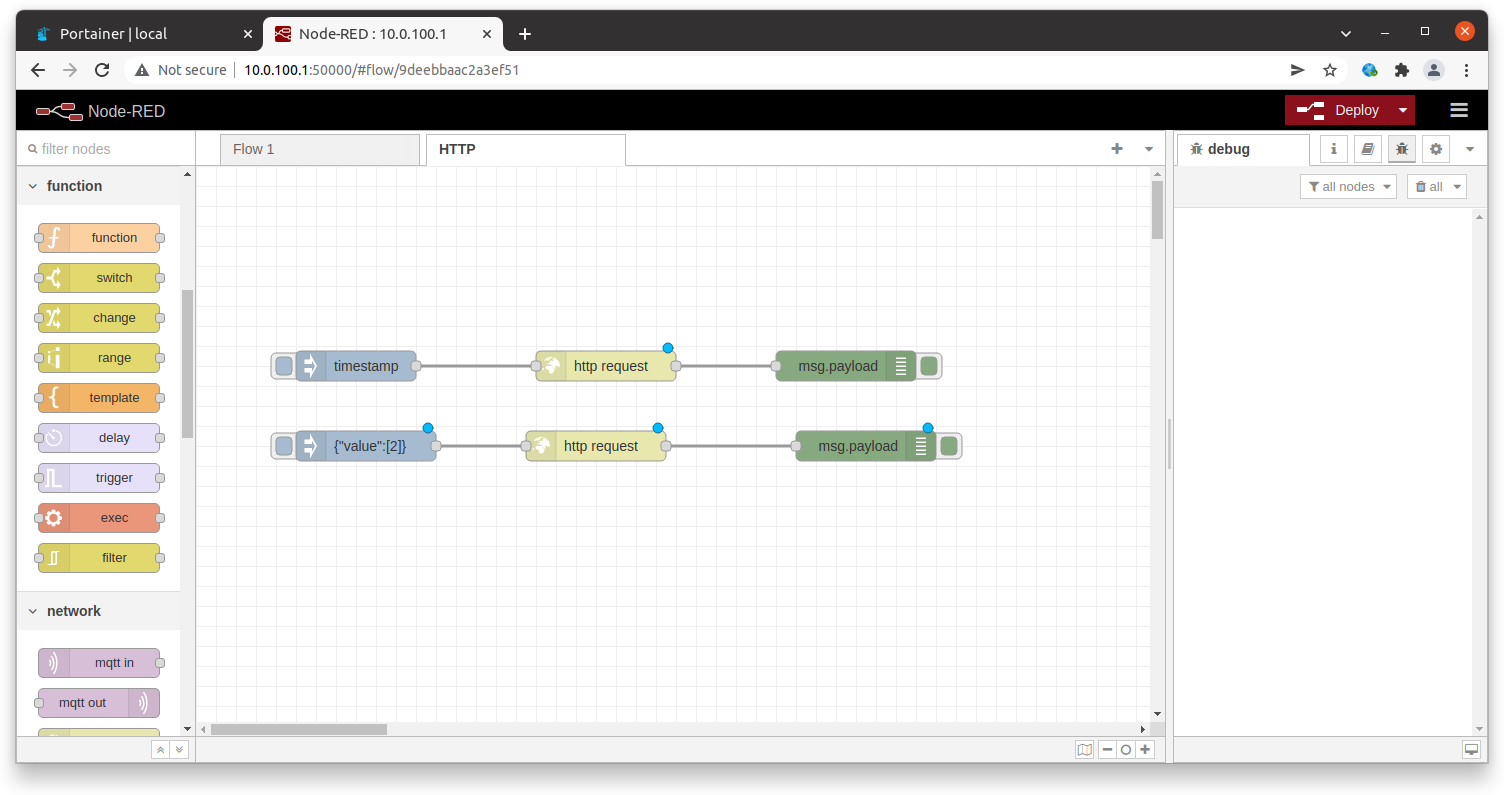
Task: Trigger the timestamp inject node button
Action: [284, 366]
